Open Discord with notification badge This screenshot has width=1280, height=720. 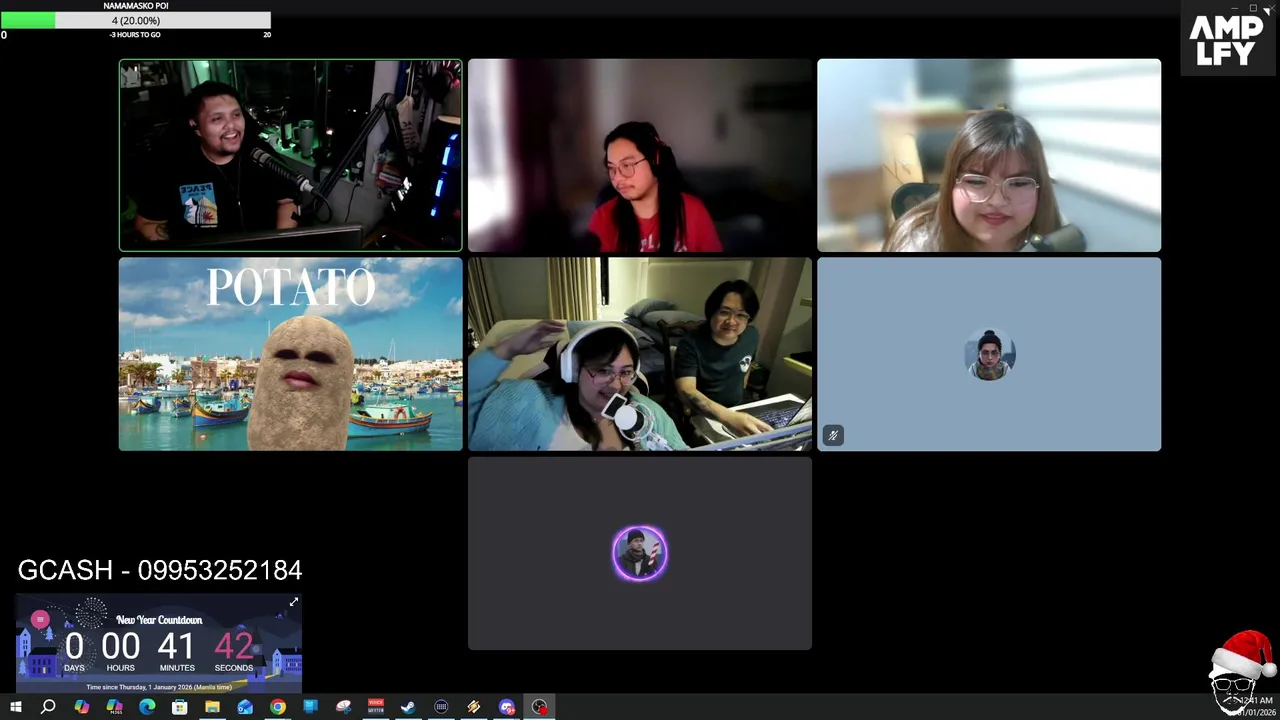[x=506, y=707]
